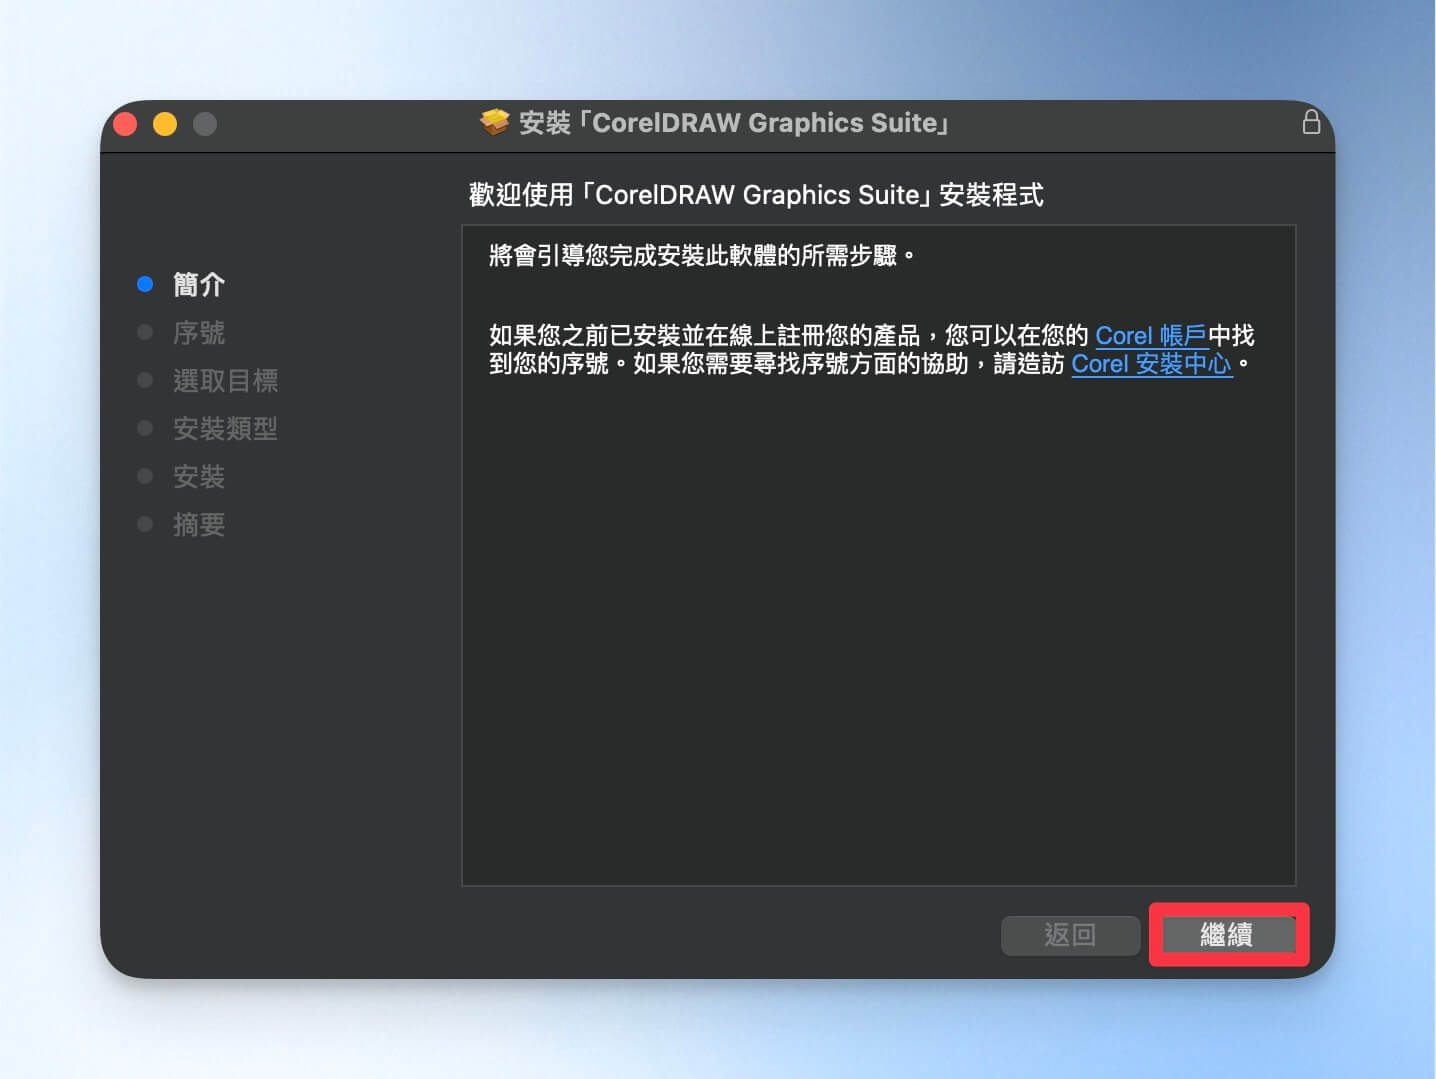
Task: Minimize the installer with yellow button
Action: pyautogui.click(x=165, y=124)
